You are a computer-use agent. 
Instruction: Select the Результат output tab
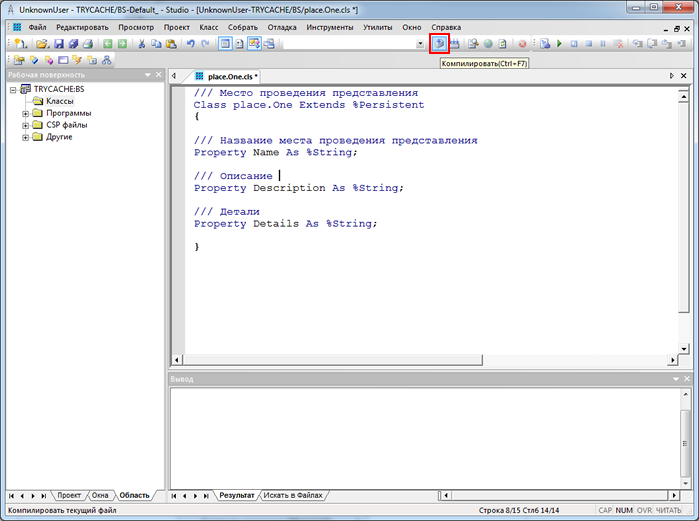tap(236, 495)
